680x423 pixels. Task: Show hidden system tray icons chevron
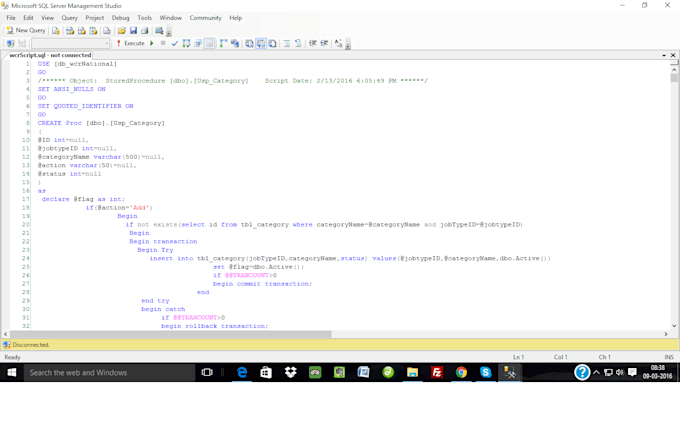[596, 373]
